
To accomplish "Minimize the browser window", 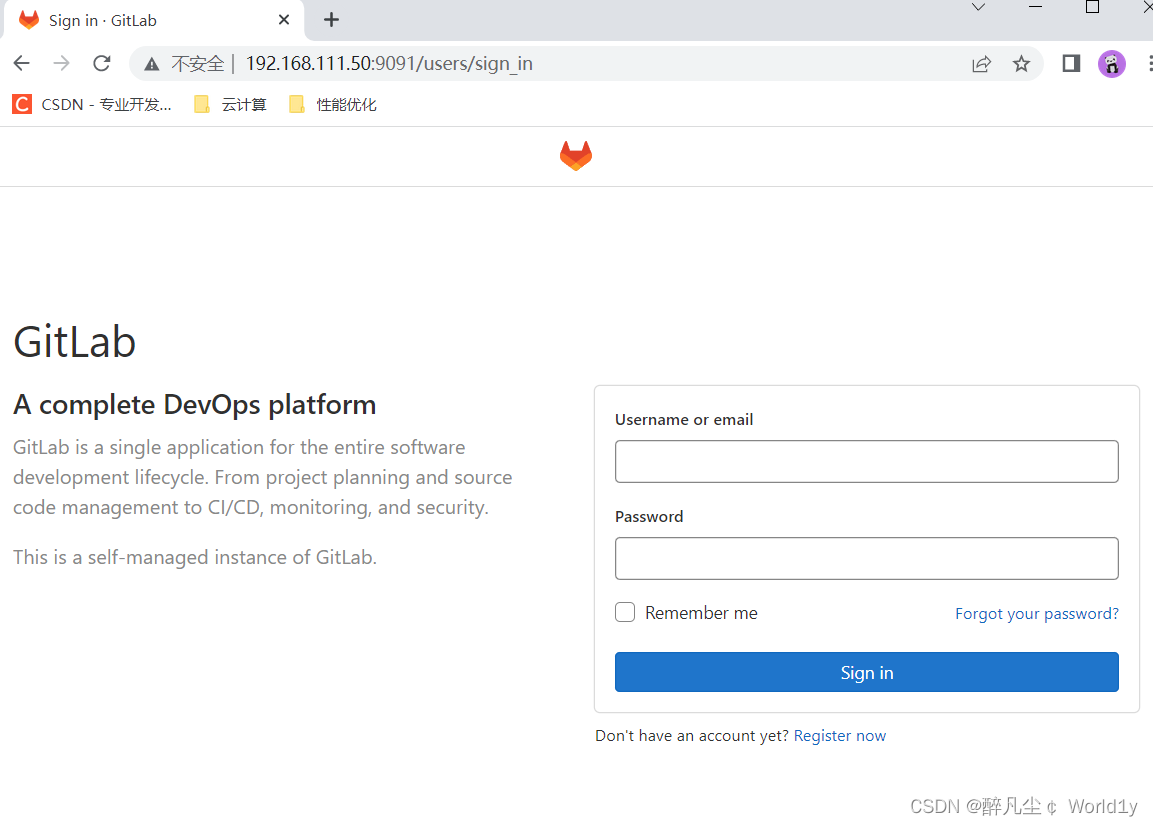I will pyautogui.click(x=1035, y=7).
